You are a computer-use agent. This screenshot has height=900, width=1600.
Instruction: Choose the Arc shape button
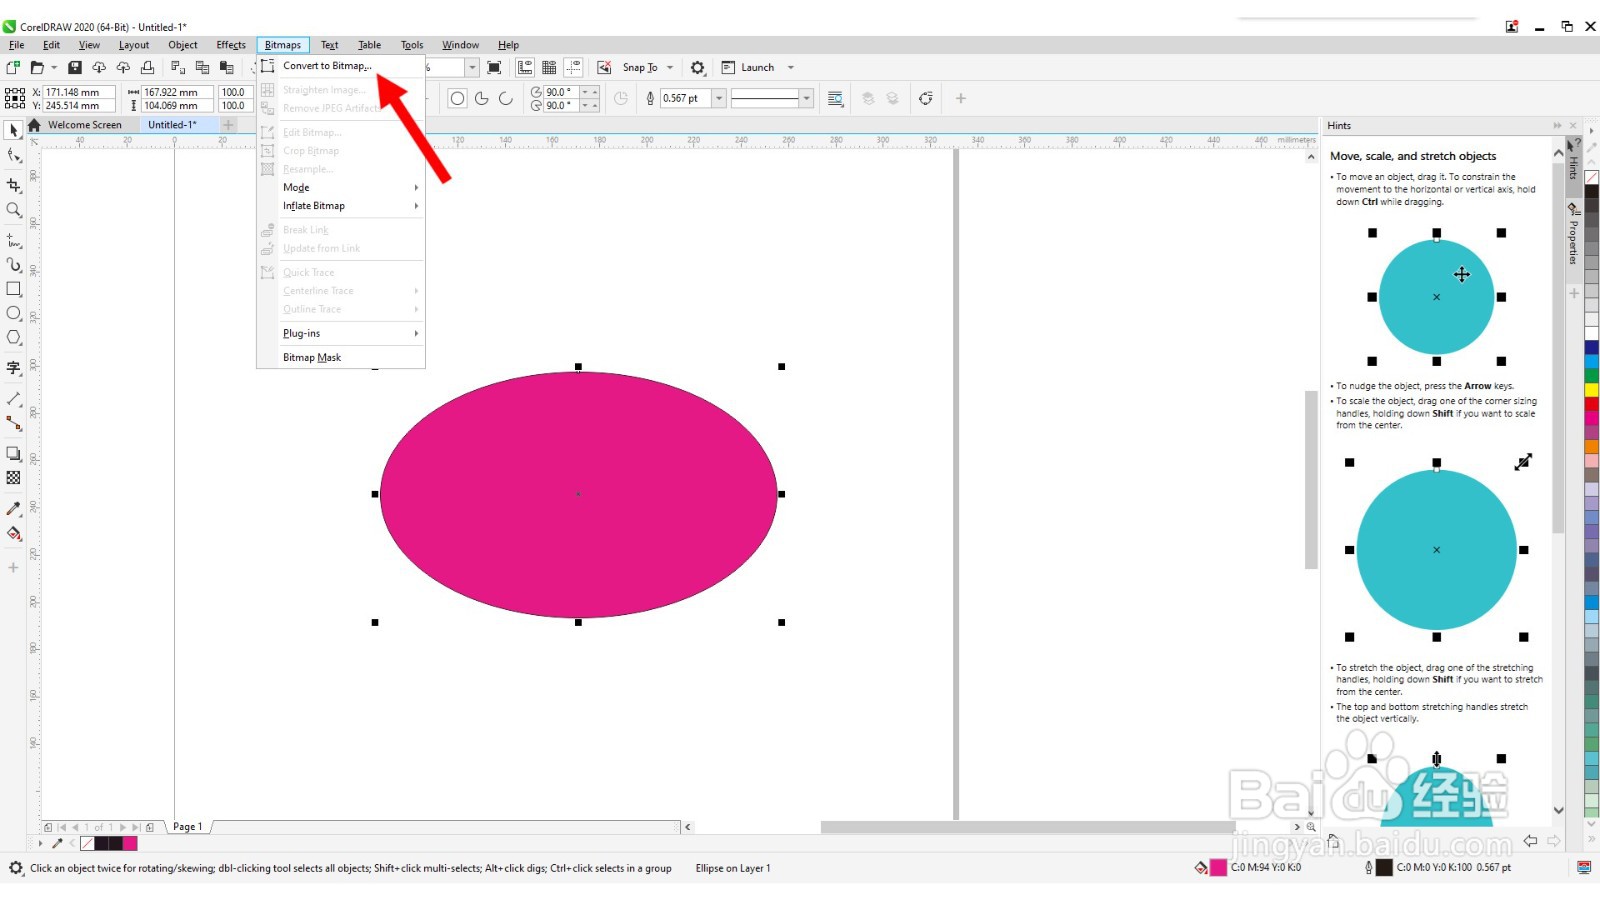point(505,98)
